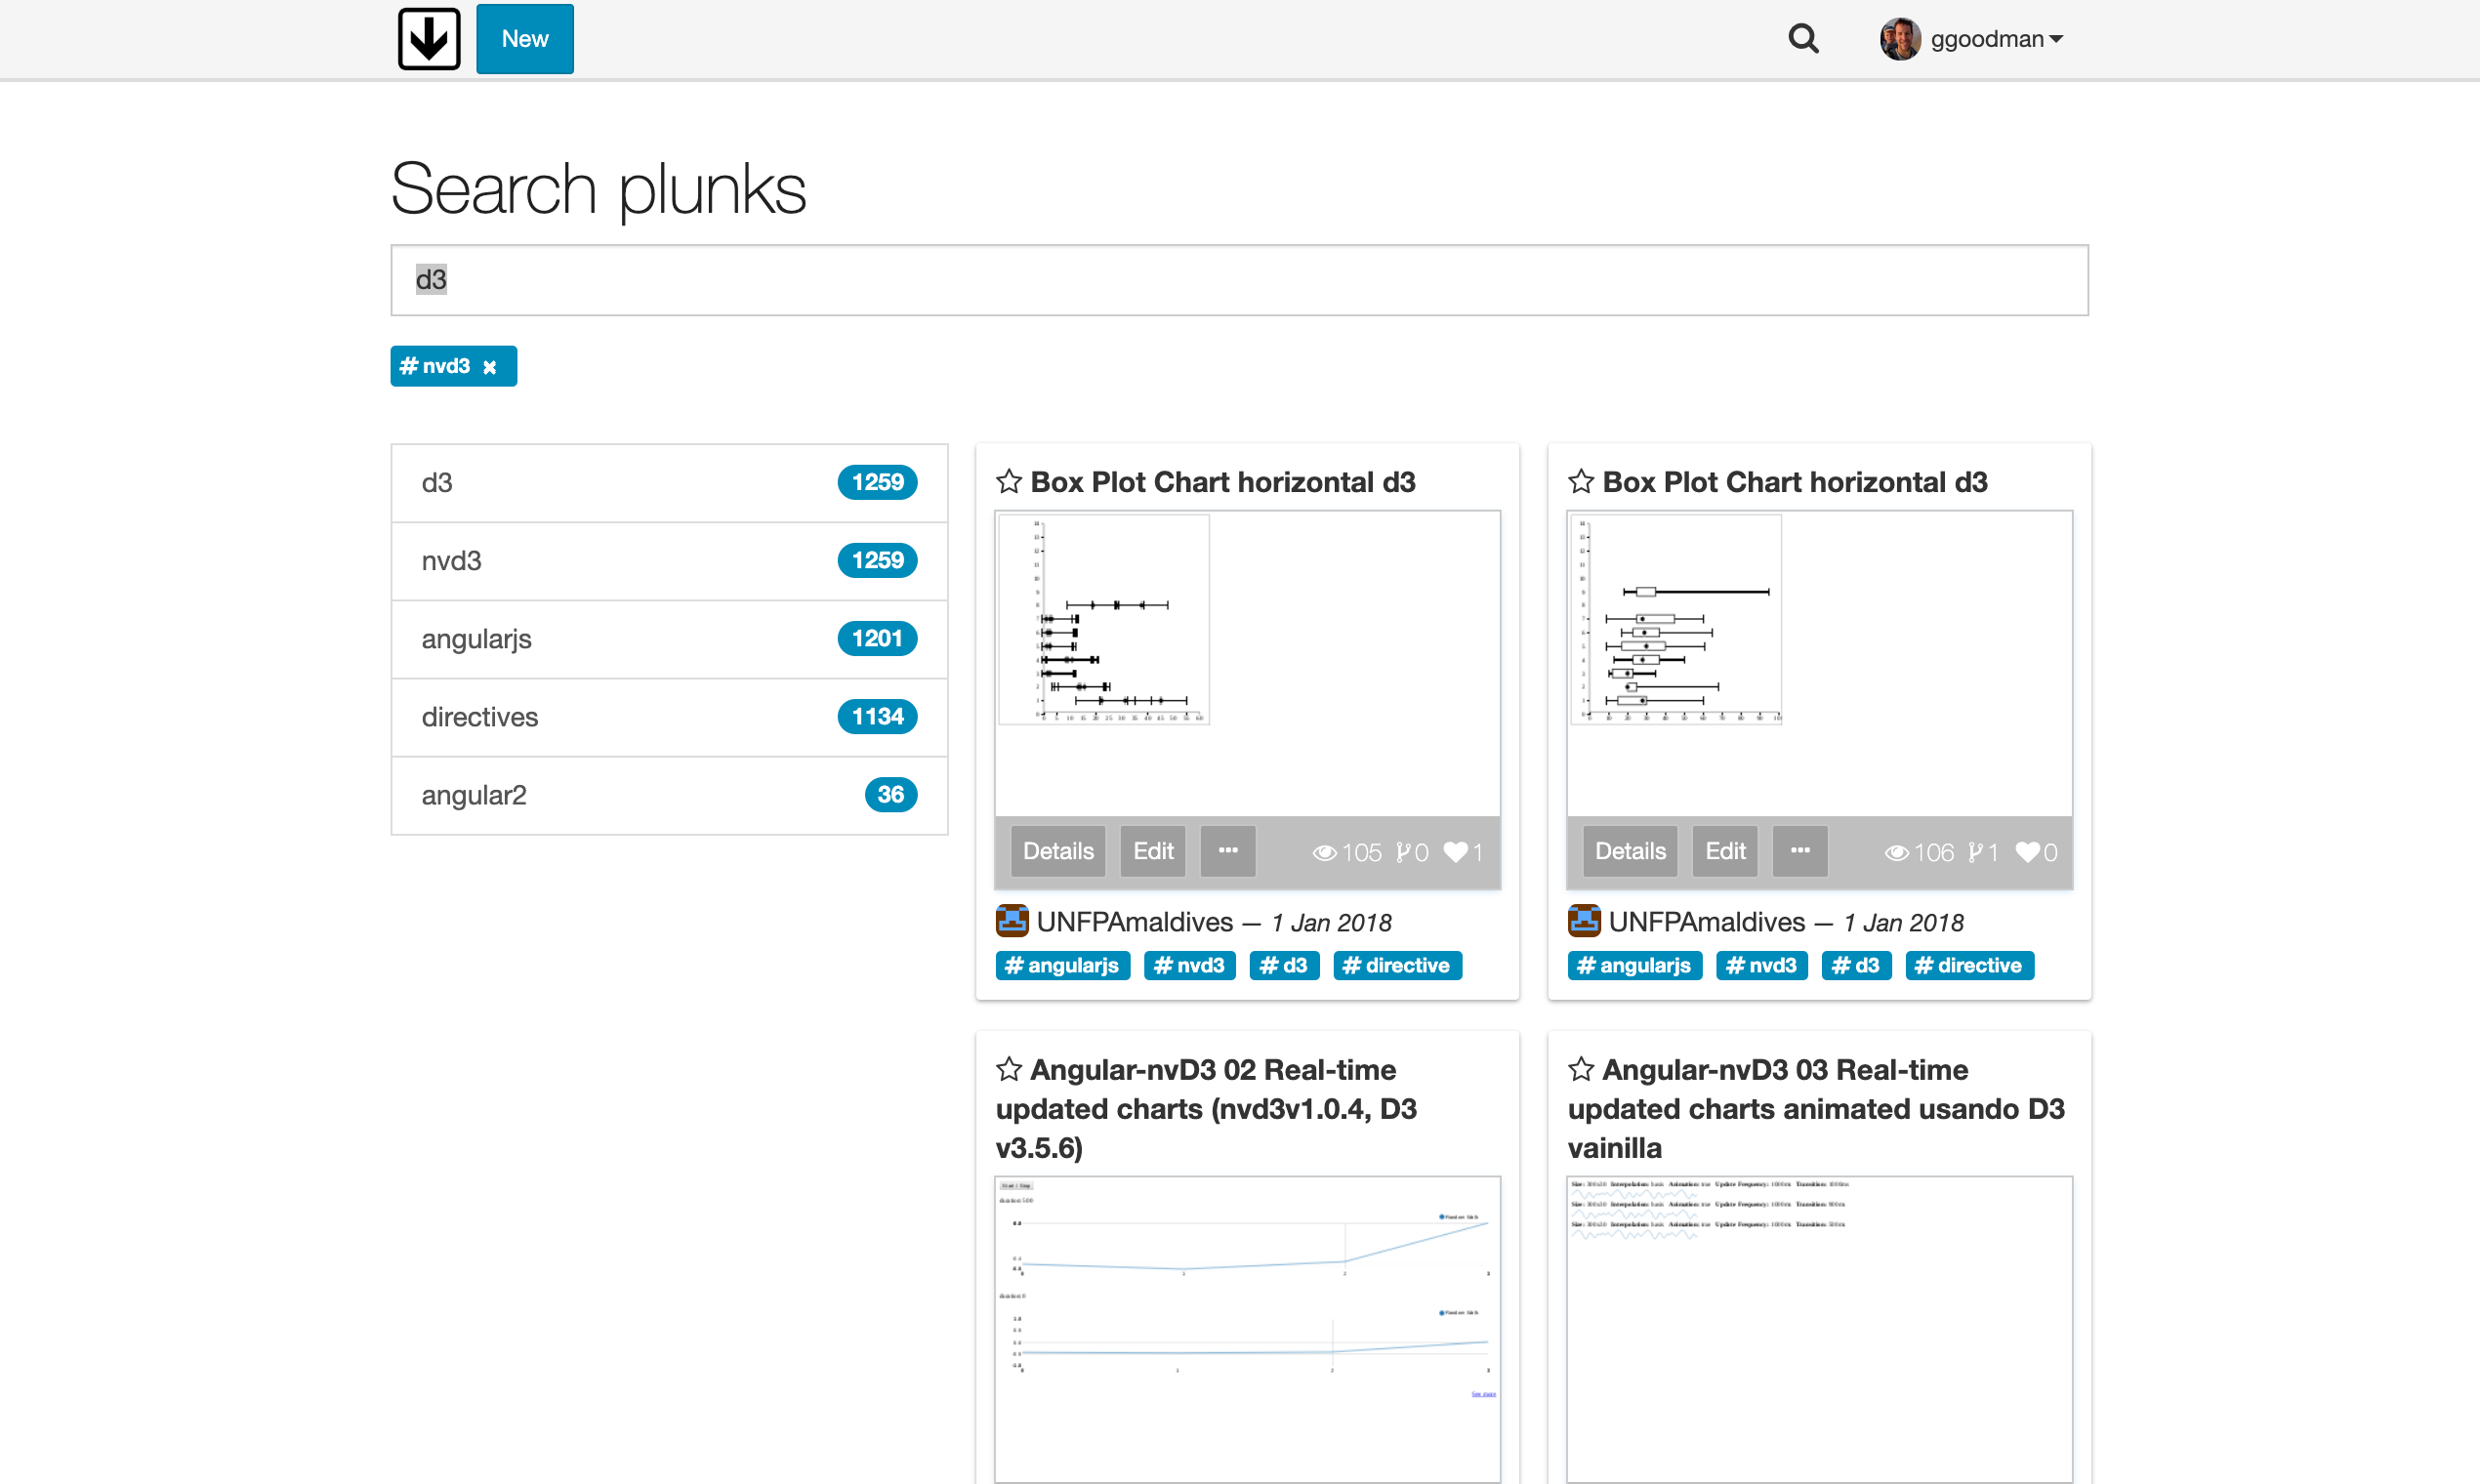Click the Plunker download-arrow logo
Image resolution: width=2480 pixels, height=1484 pixels.
(429, 39)
